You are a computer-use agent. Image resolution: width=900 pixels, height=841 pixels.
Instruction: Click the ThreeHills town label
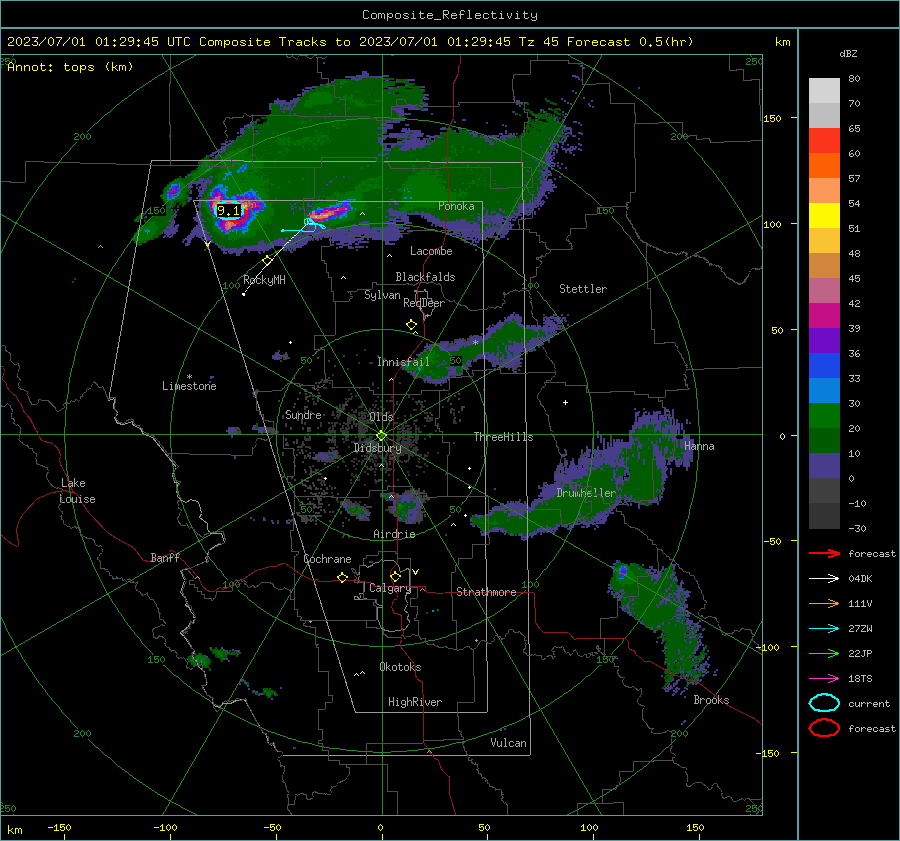(503, 437)
